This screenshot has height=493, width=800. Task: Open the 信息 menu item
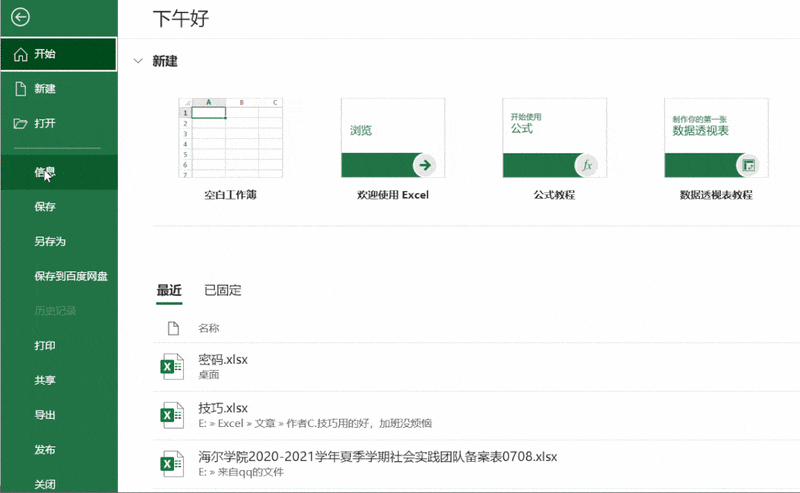pyautogui.click(x=59, y=172)
